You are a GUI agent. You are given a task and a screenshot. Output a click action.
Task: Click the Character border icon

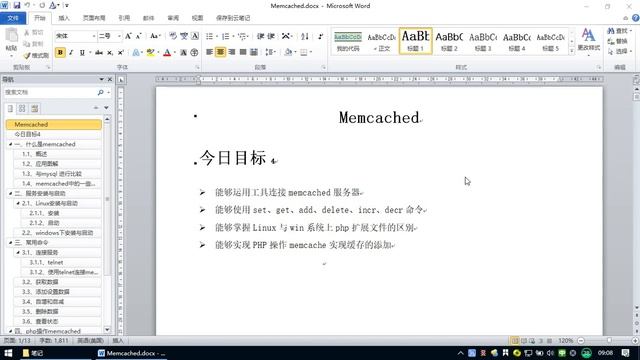coord(195,36)
